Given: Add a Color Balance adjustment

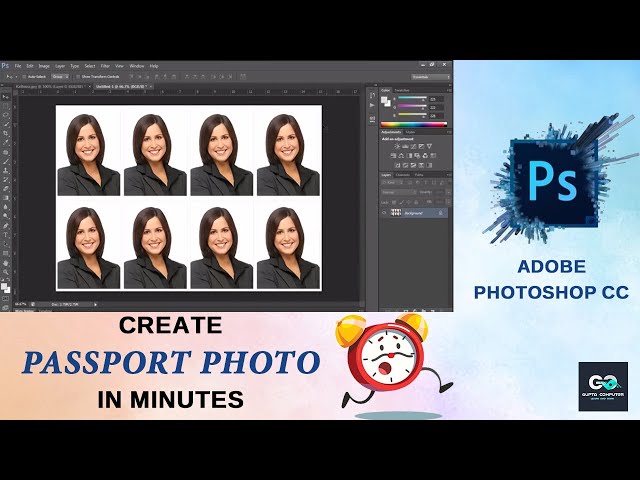Looking at the screenshot, I should (401, 156).
